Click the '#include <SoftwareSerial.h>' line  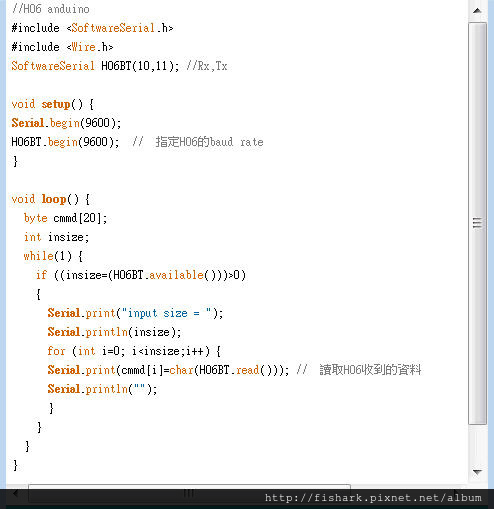[x=92, y=28]
